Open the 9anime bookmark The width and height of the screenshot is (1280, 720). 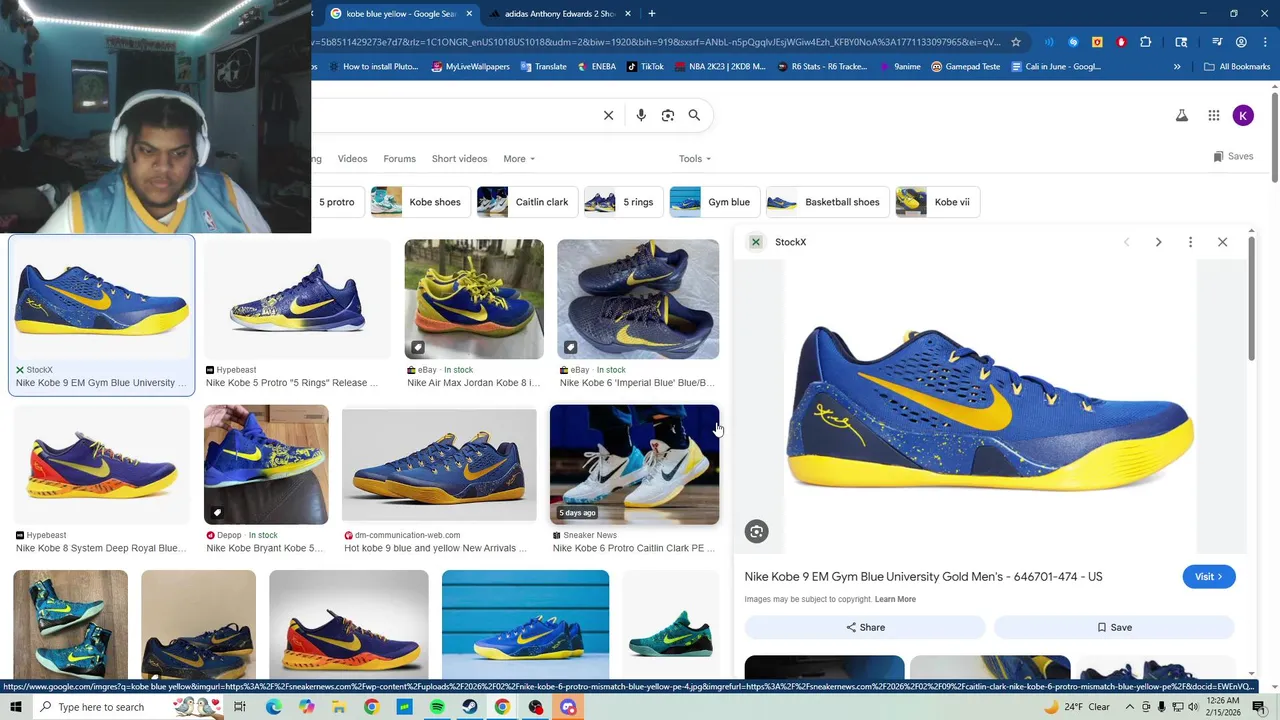pos(900,67)
